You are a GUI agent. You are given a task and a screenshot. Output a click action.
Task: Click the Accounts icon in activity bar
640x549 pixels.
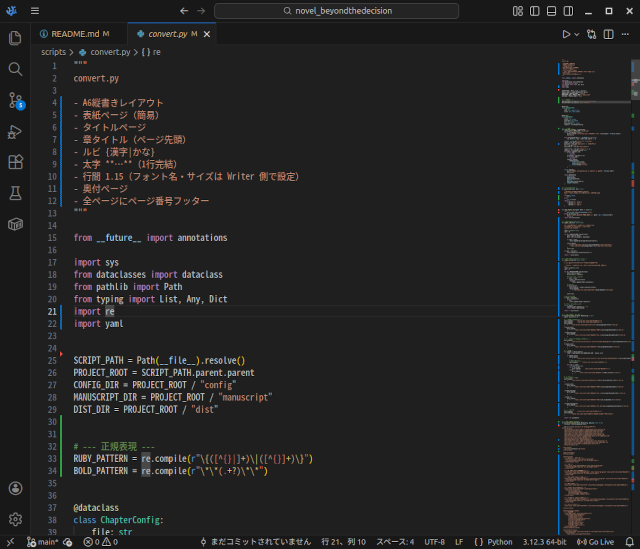tap(15, 488)
